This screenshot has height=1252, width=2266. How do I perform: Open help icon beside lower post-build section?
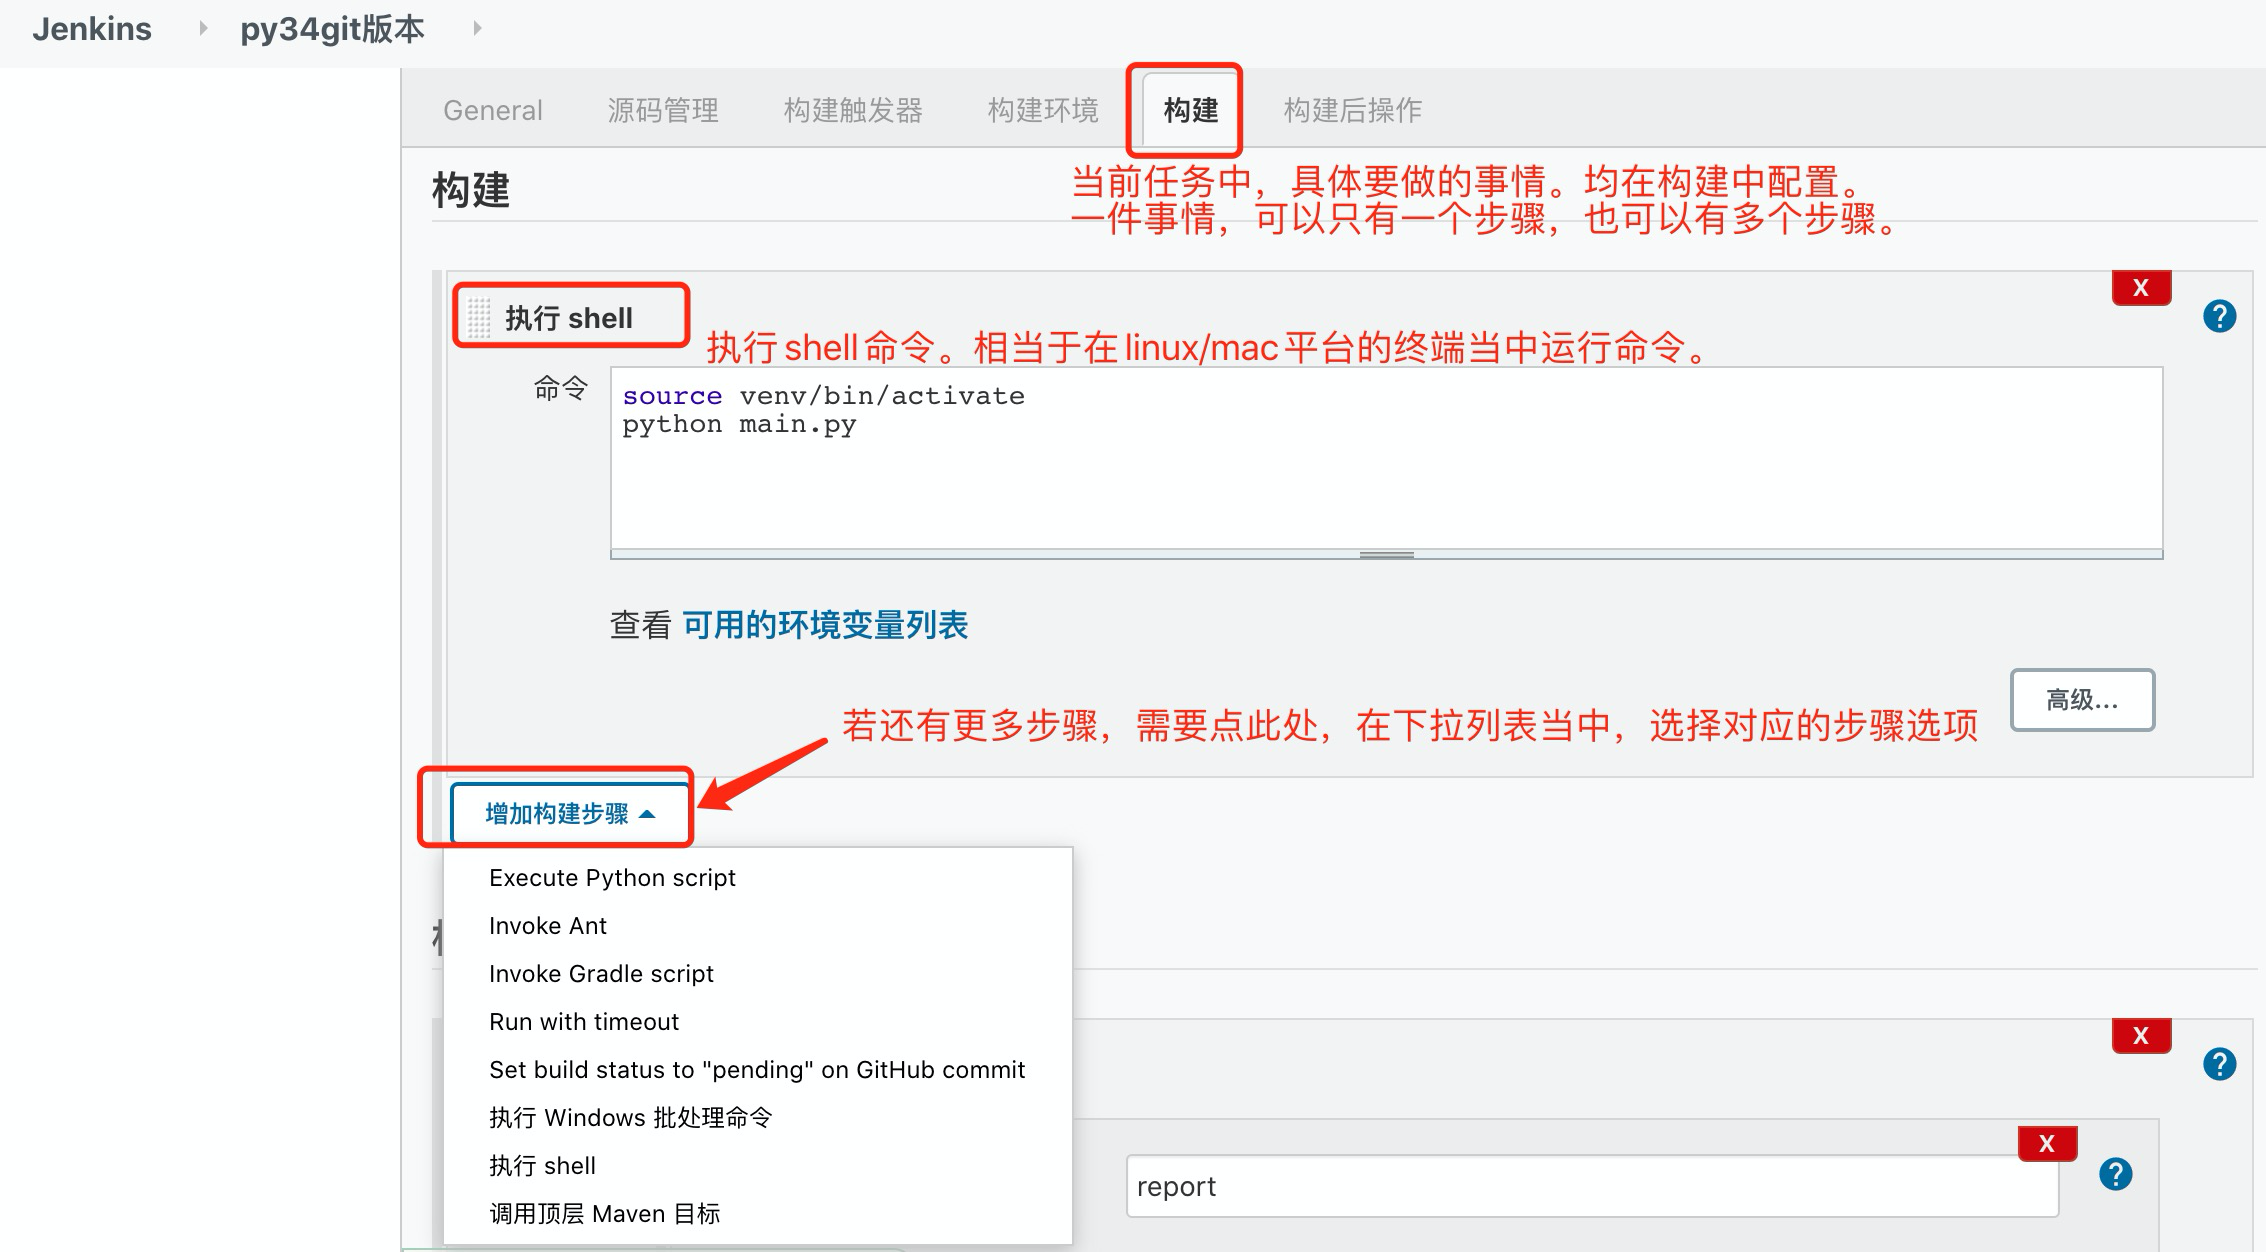coord(2219,1064)
